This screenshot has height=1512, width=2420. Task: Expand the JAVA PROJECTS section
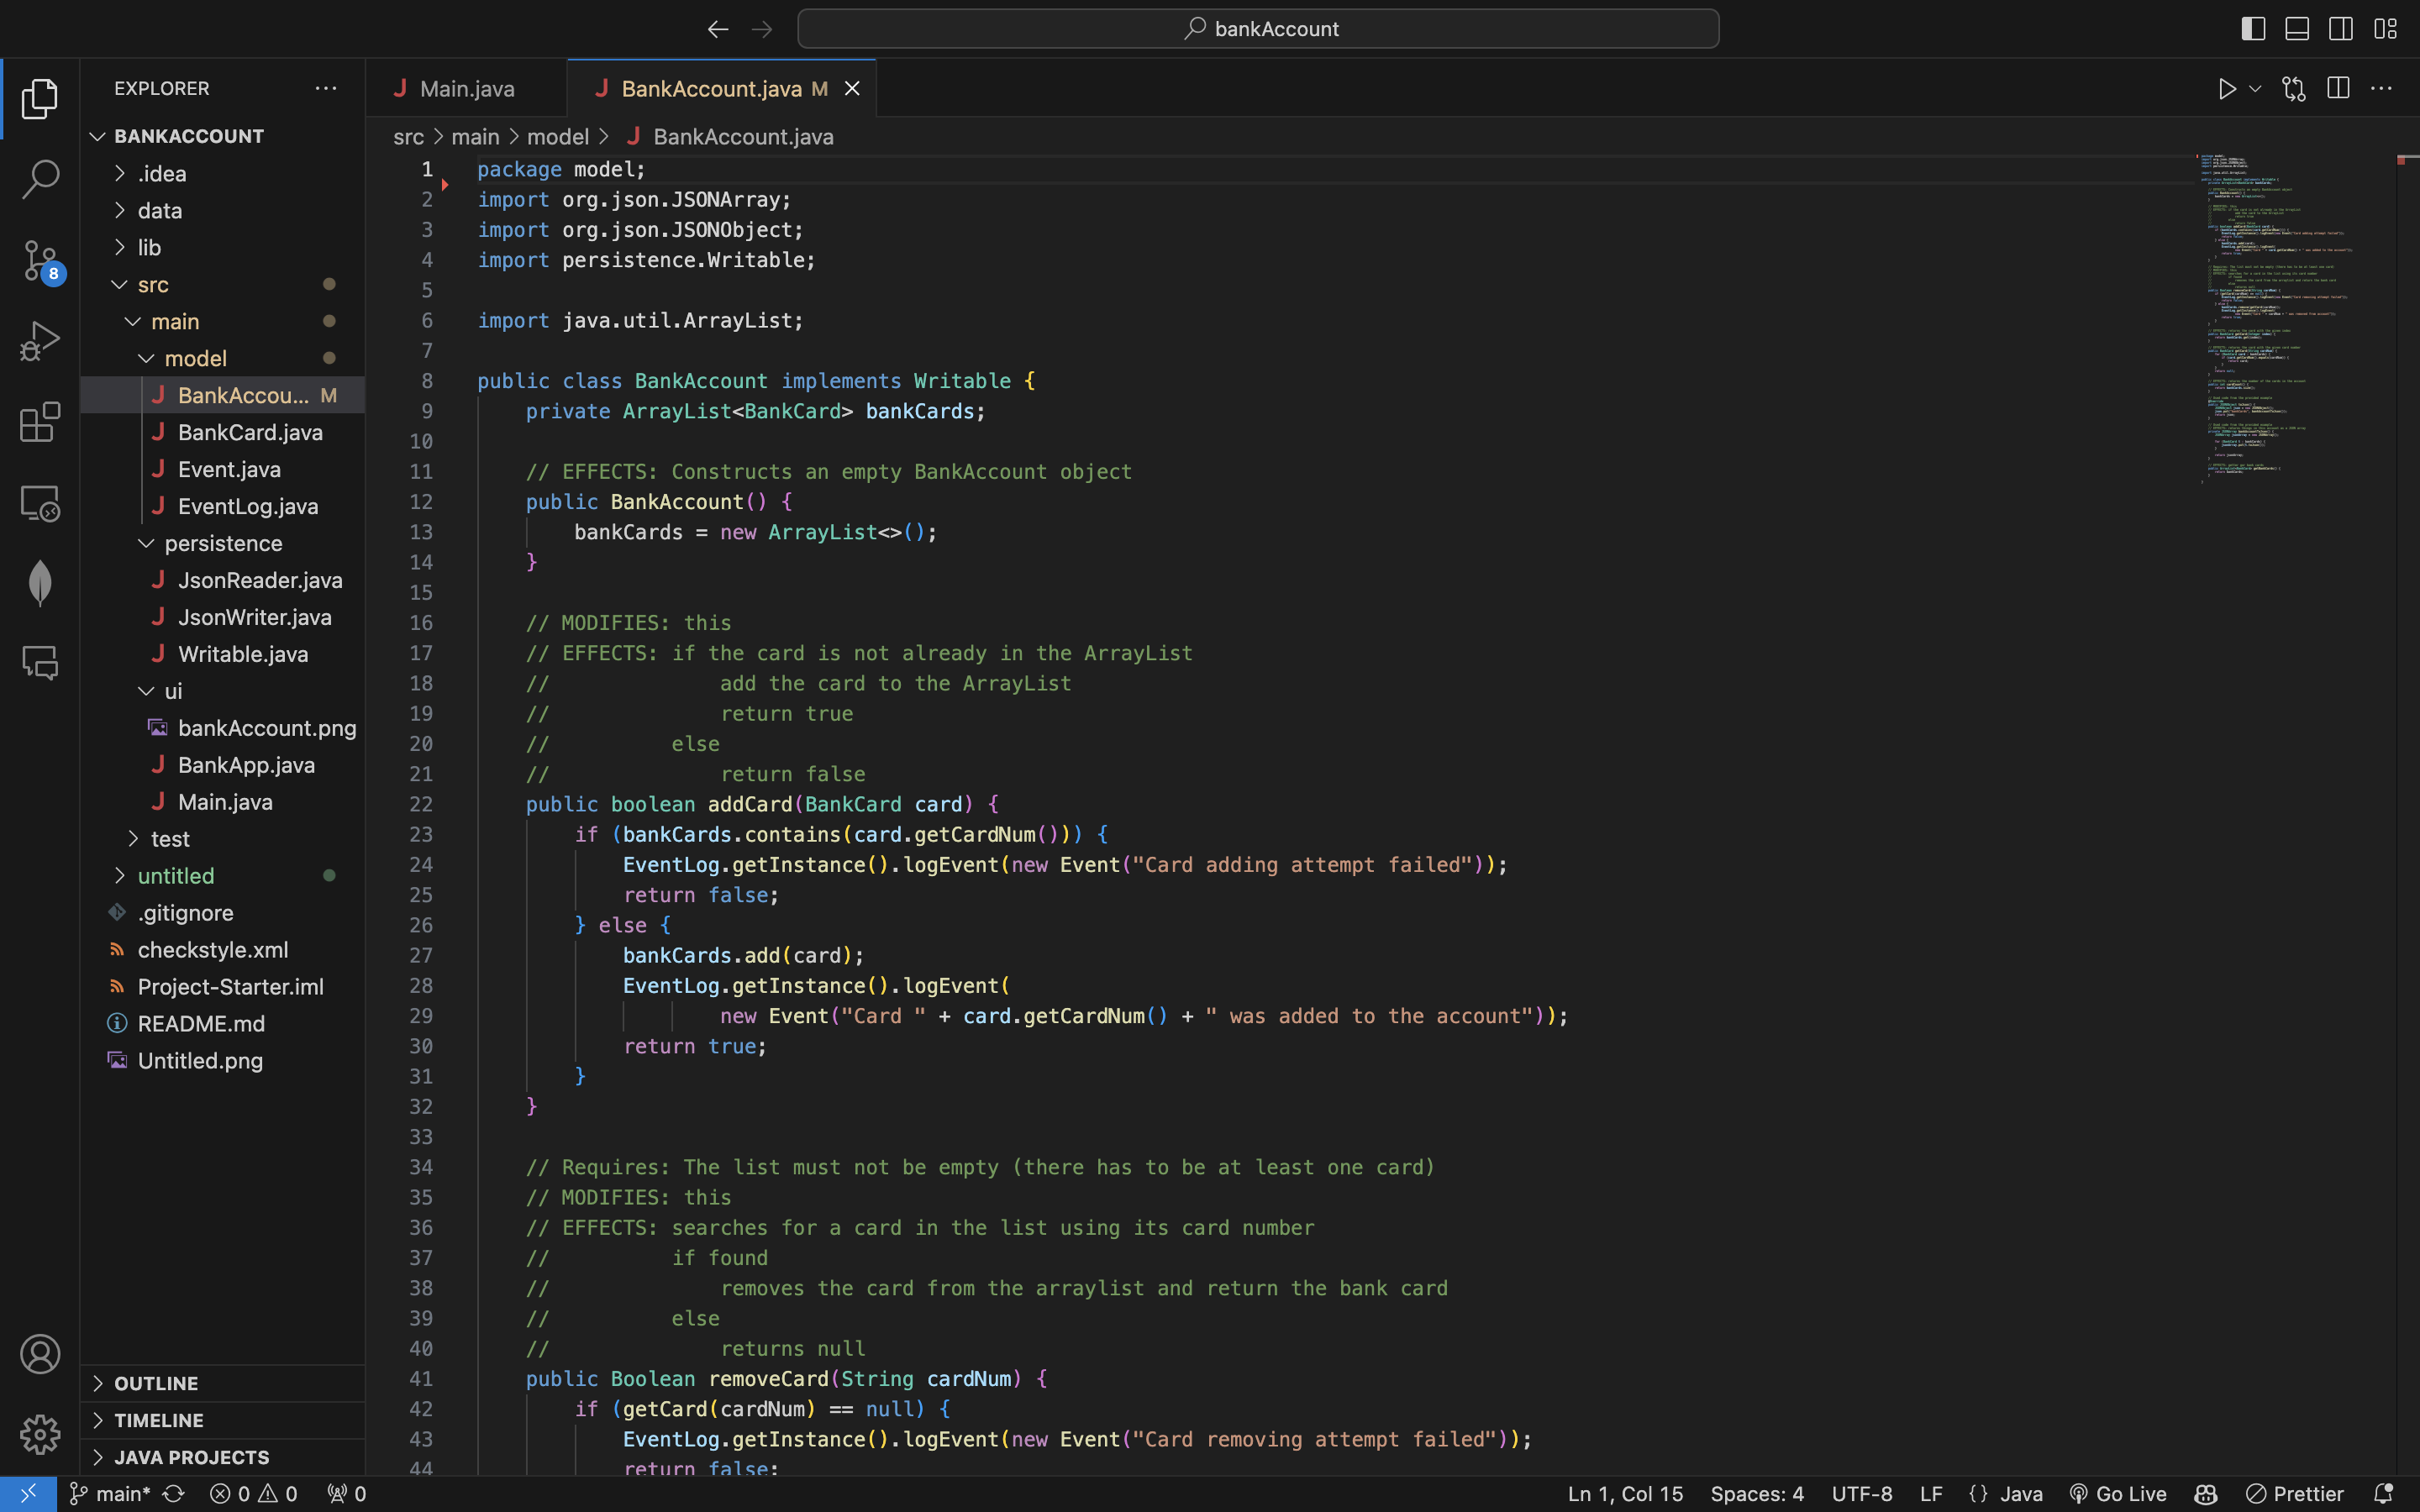[222, 1457]
